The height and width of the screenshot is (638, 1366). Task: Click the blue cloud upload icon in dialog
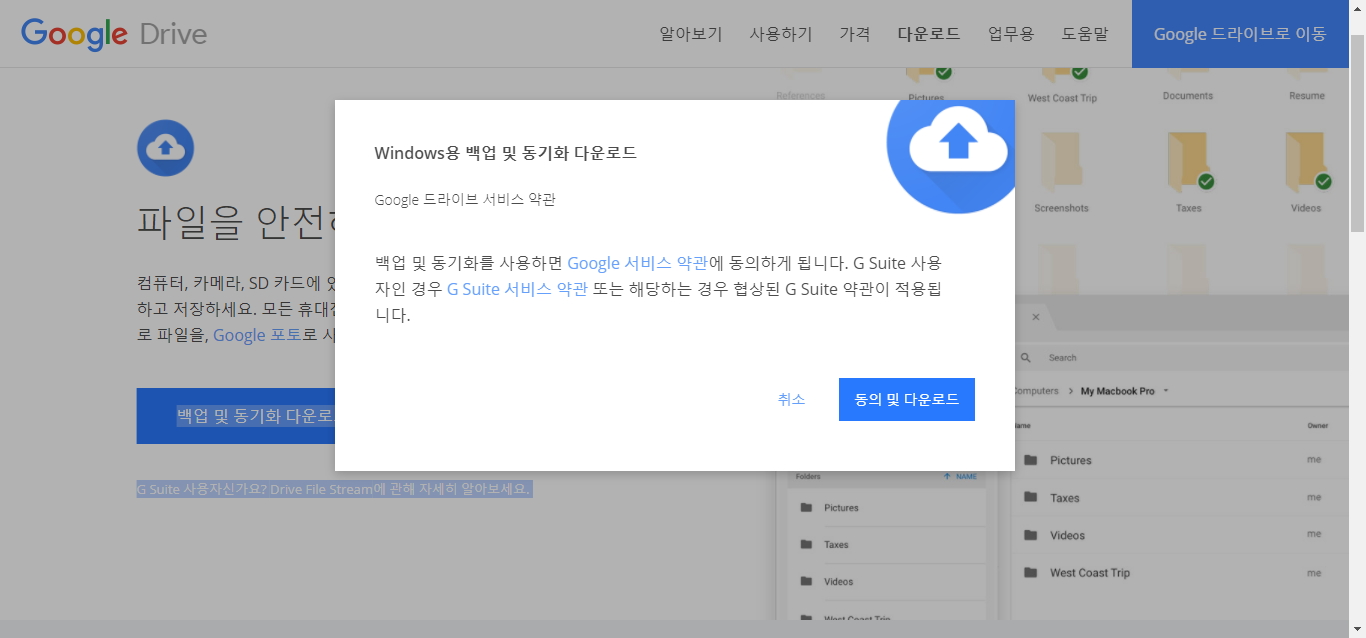(951, 156)
